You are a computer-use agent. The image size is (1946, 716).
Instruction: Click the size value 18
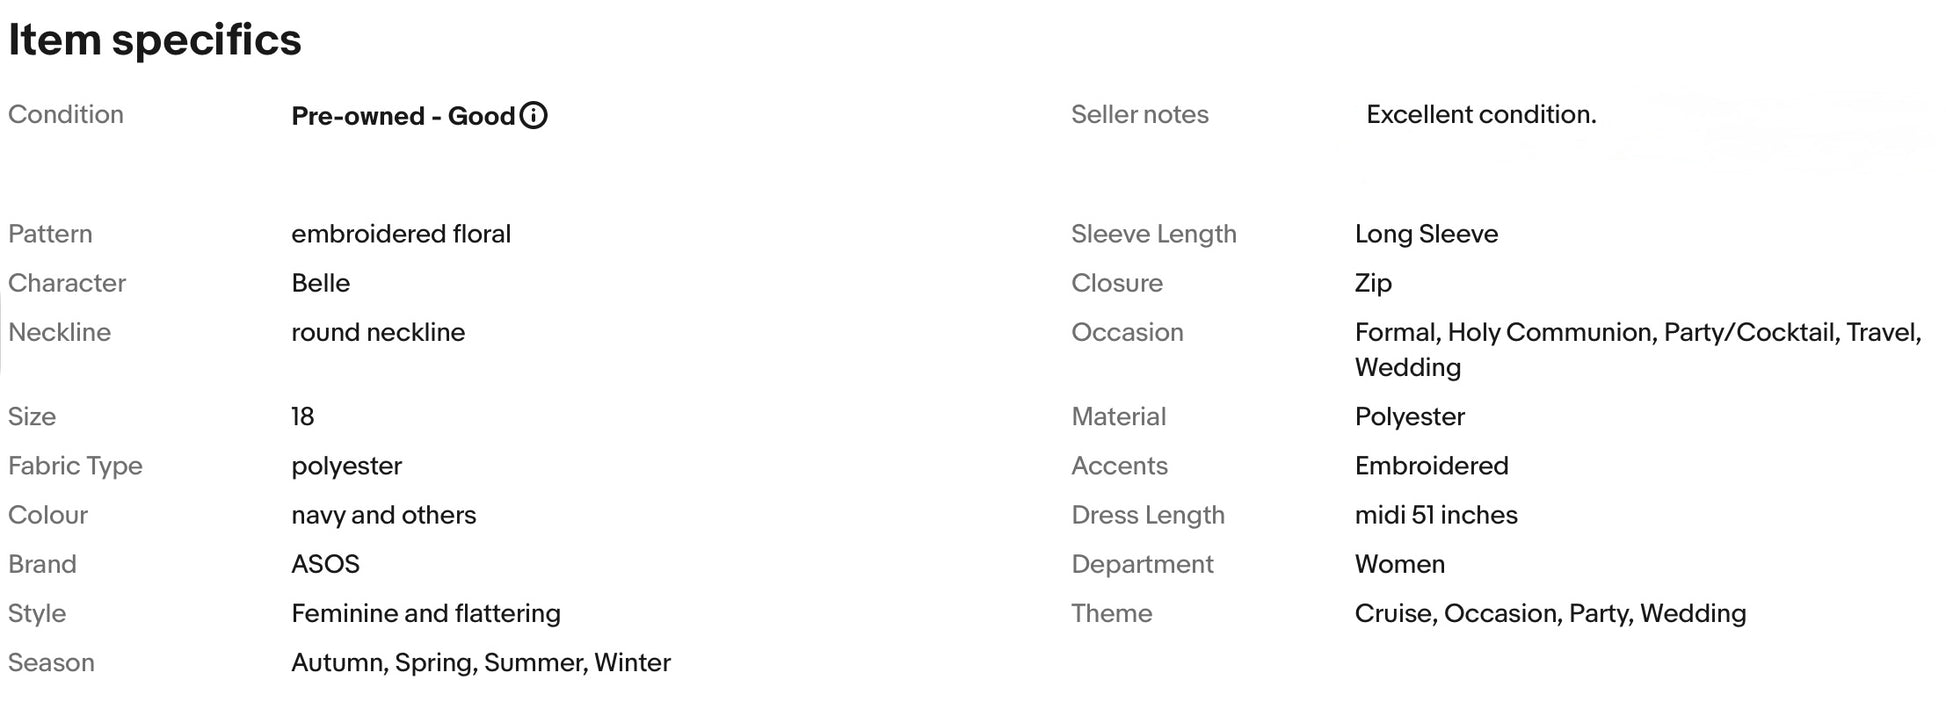point(302,417)
